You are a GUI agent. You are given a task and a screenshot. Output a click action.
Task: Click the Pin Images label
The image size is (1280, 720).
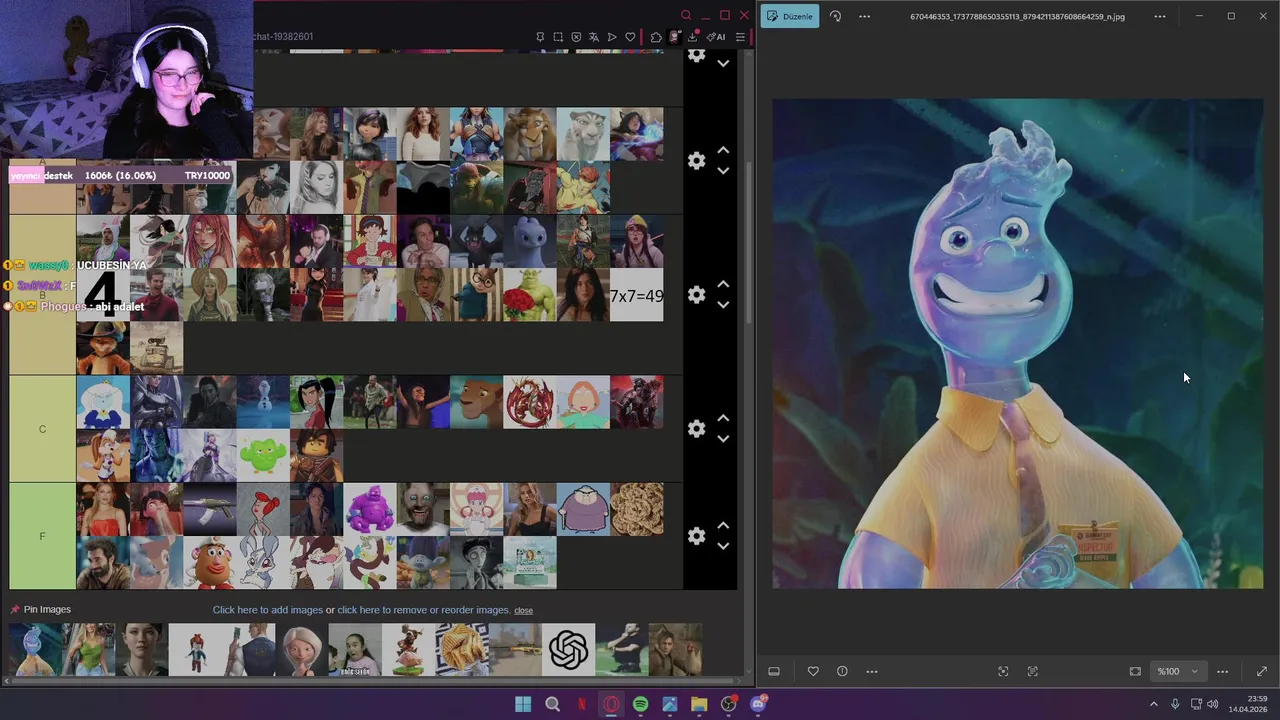[47, 609]
